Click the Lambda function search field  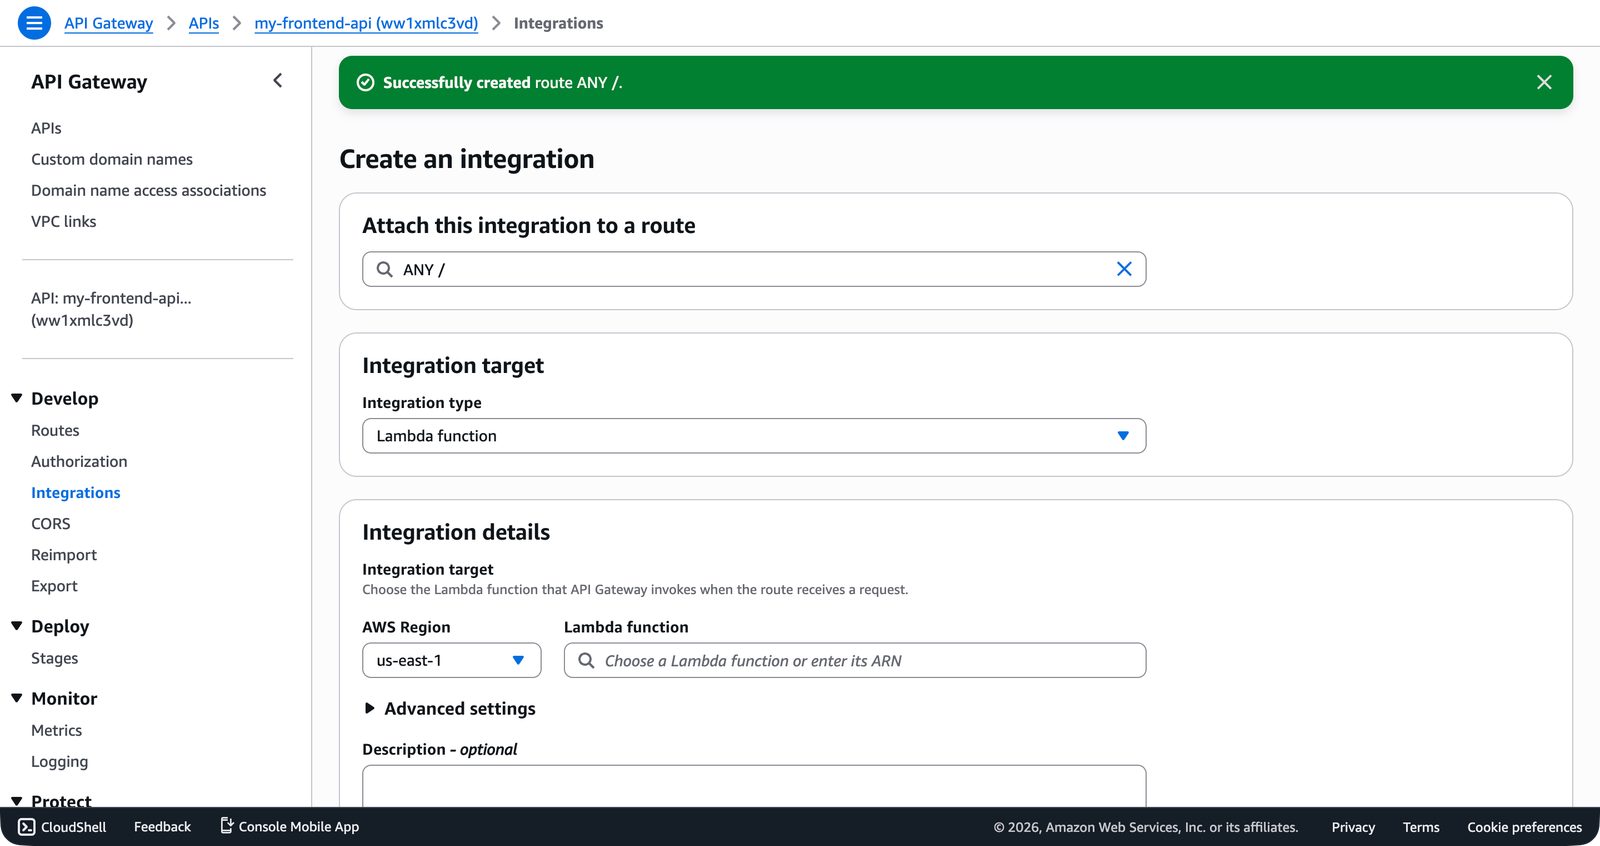(x=855, y=660)
